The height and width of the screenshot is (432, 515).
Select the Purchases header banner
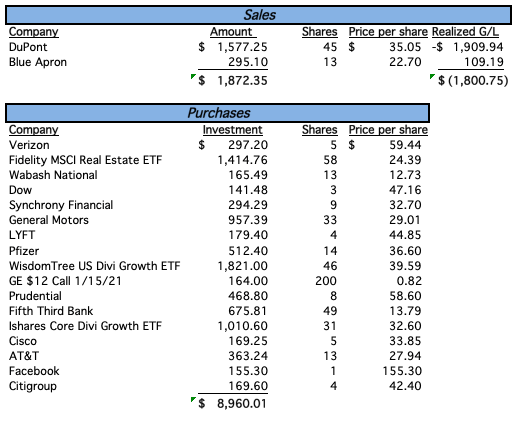pos(217,113)
